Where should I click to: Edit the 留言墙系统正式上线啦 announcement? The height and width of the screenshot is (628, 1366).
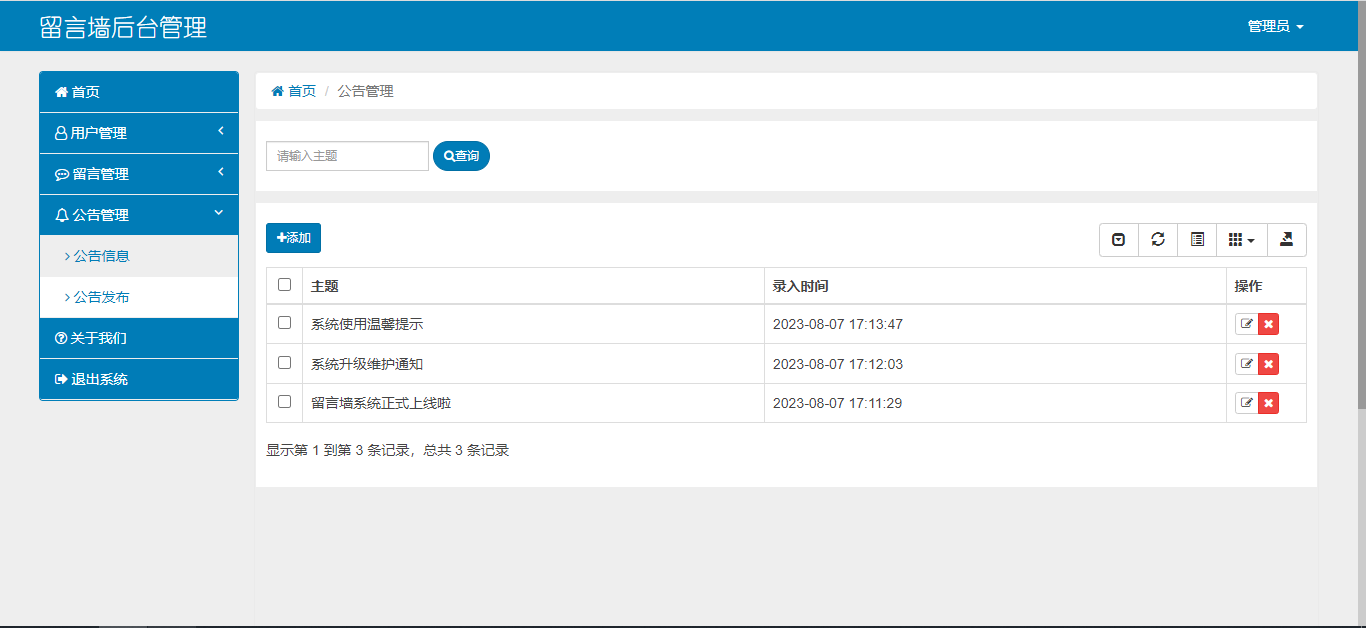pos(1246,403)
